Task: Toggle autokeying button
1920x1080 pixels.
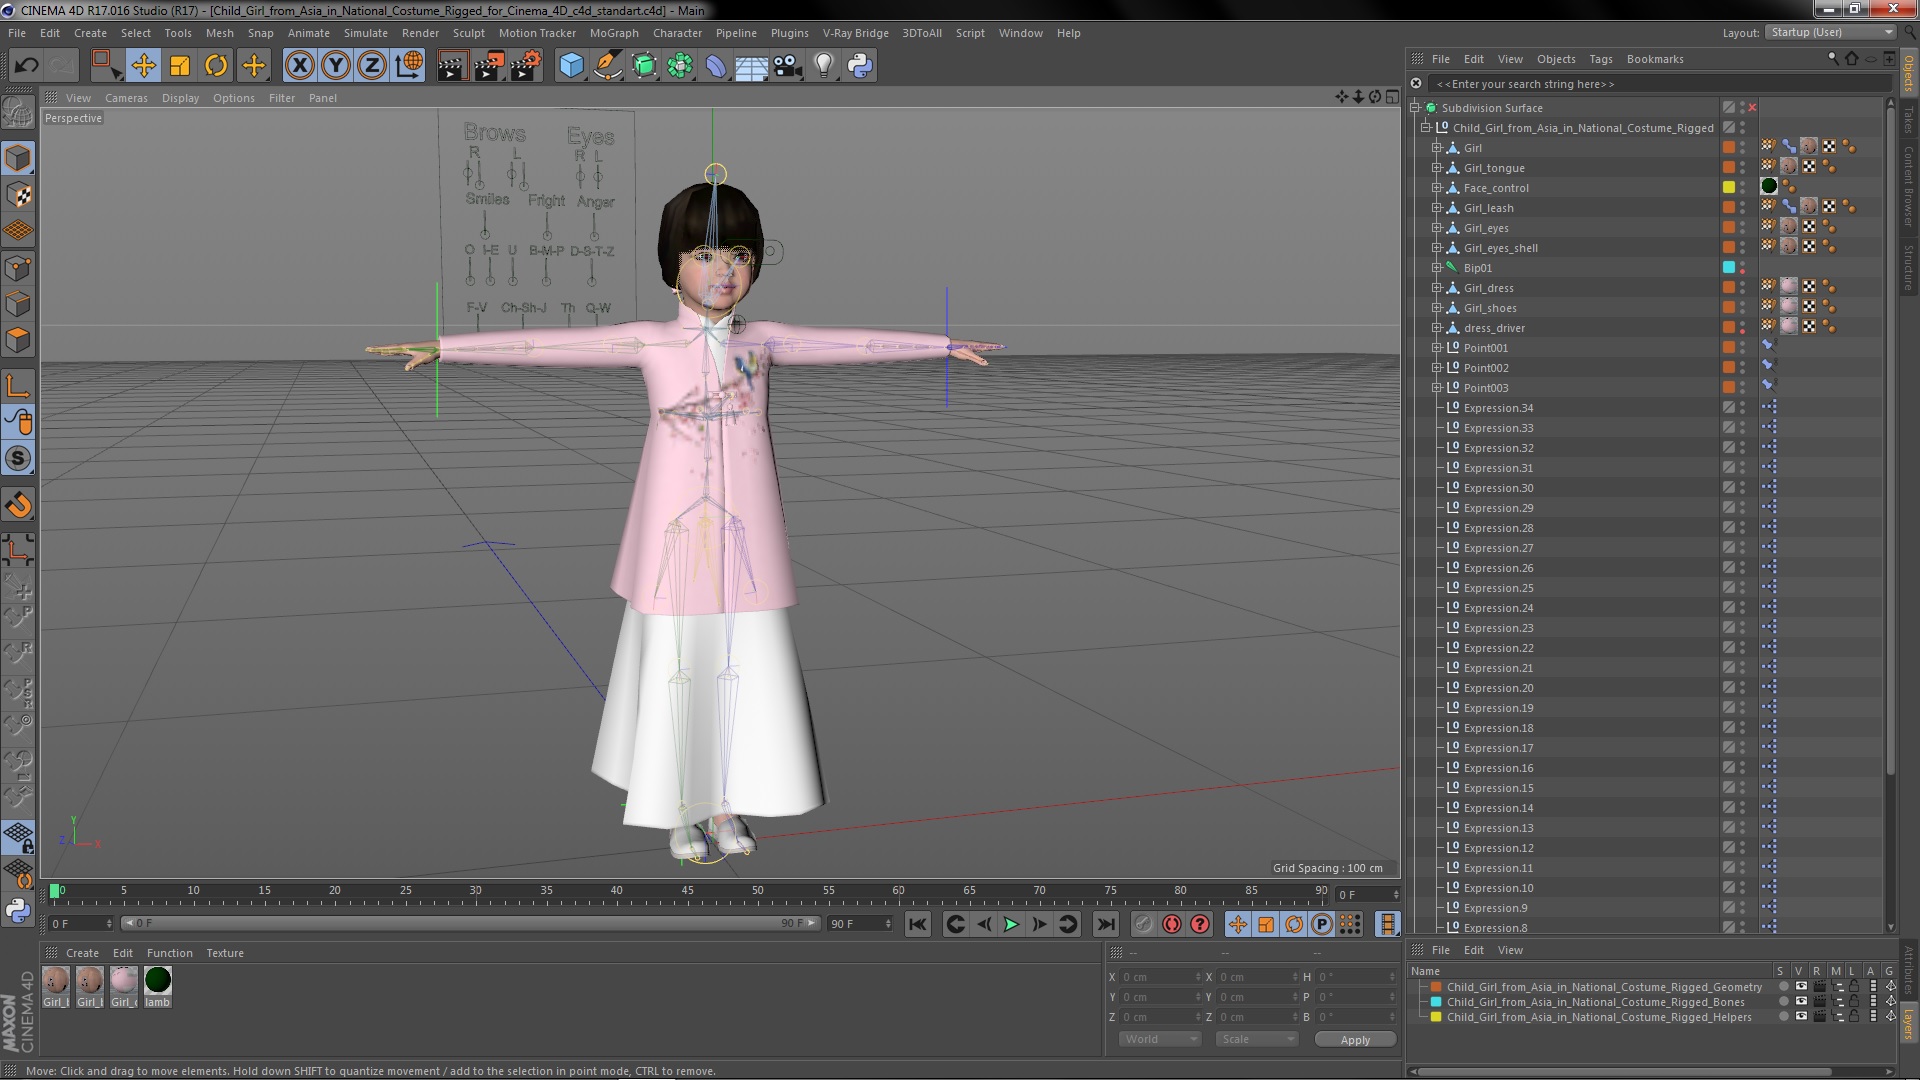Action: (x=1172, y=924)
